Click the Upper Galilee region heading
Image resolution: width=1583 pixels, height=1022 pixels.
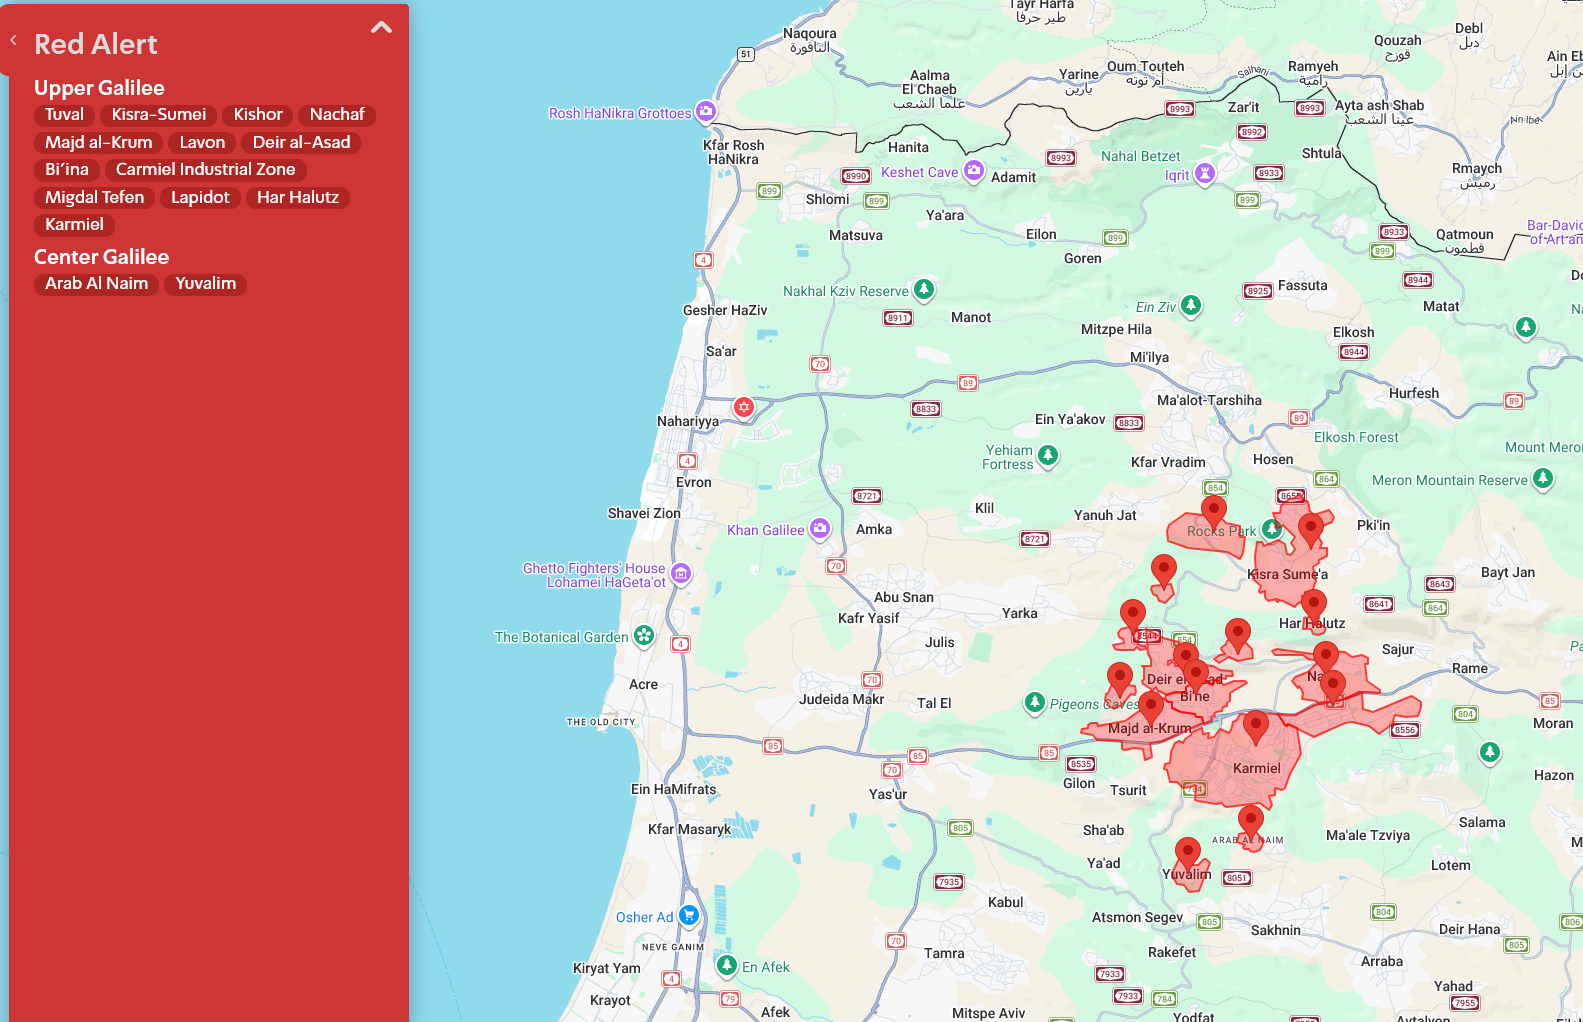pyautogui.click(x=99, y=88)
